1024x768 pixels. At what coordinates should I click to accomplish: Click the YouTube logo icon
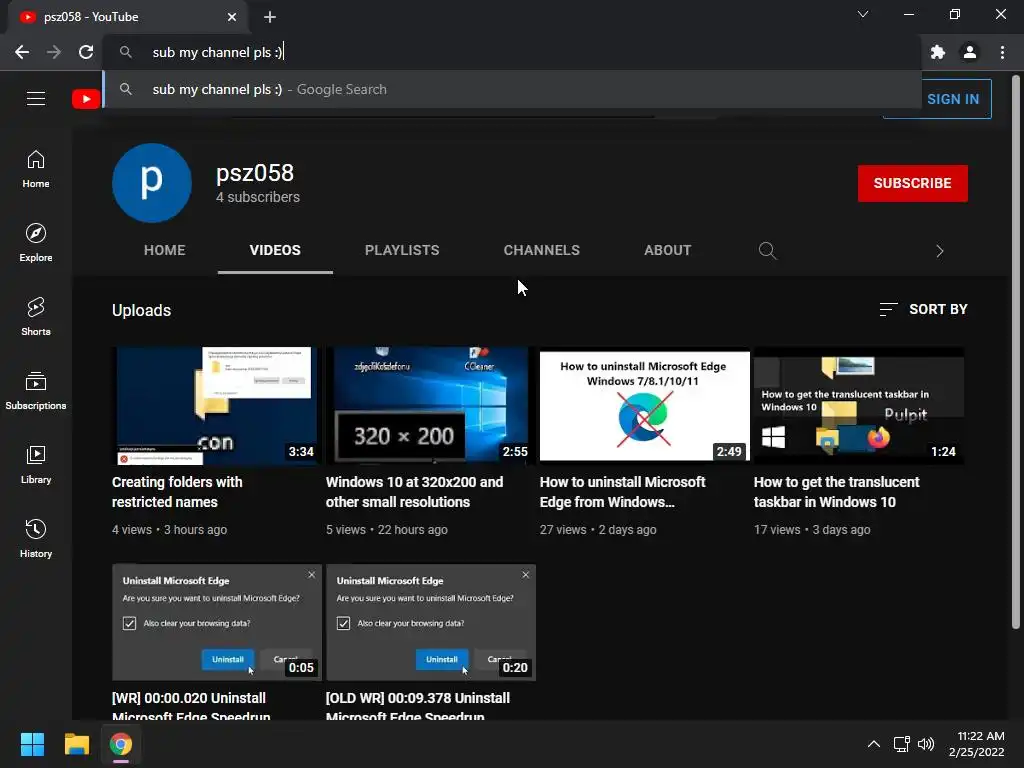click(86, 99)
